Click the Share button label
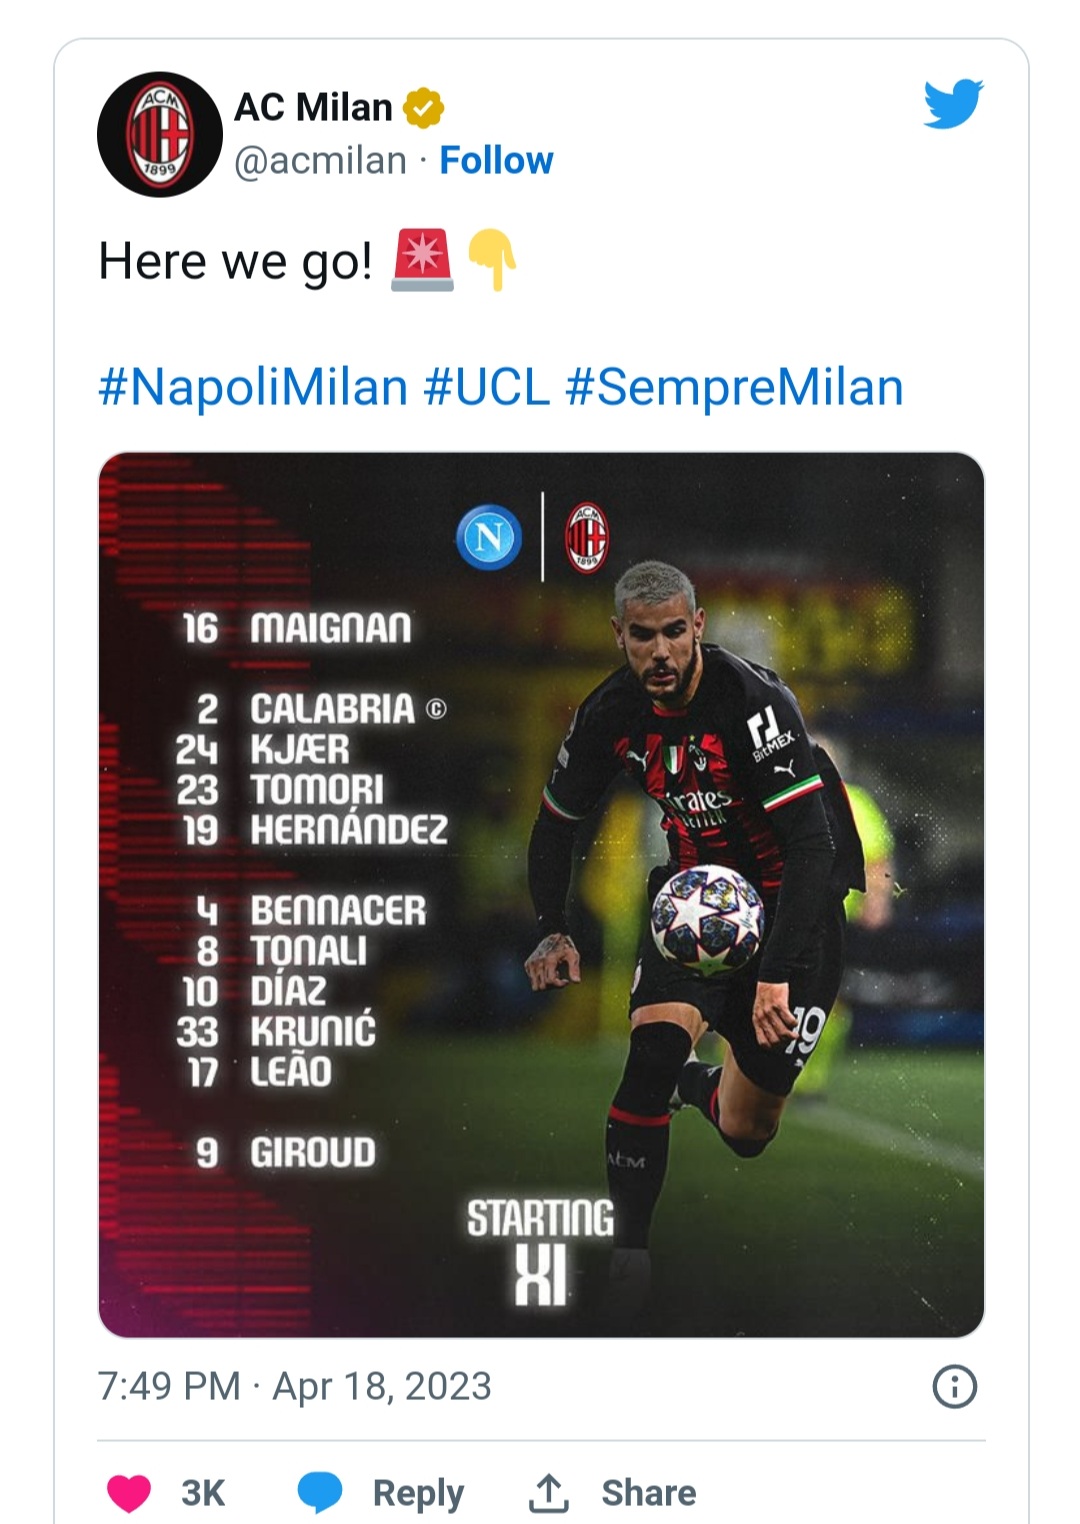 coord(648,1493)
